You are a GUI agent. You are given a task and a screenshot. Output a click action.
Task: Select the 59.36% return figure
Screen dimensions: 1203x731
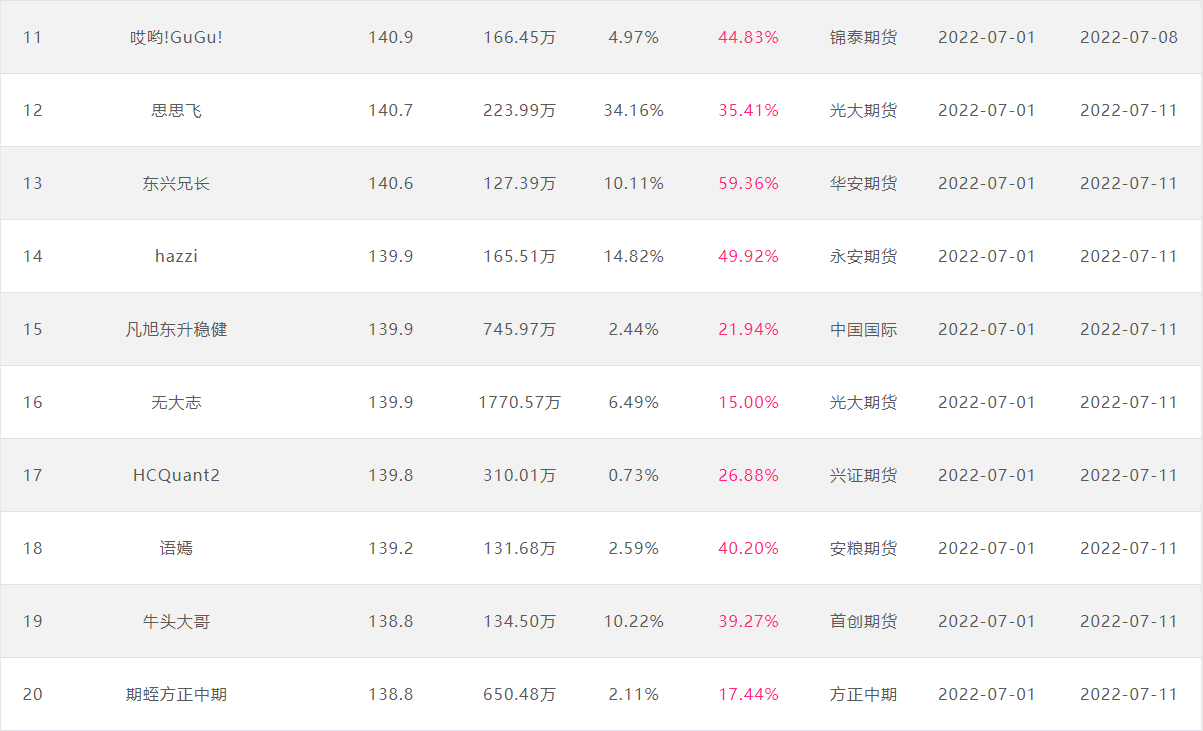point(748,183)
